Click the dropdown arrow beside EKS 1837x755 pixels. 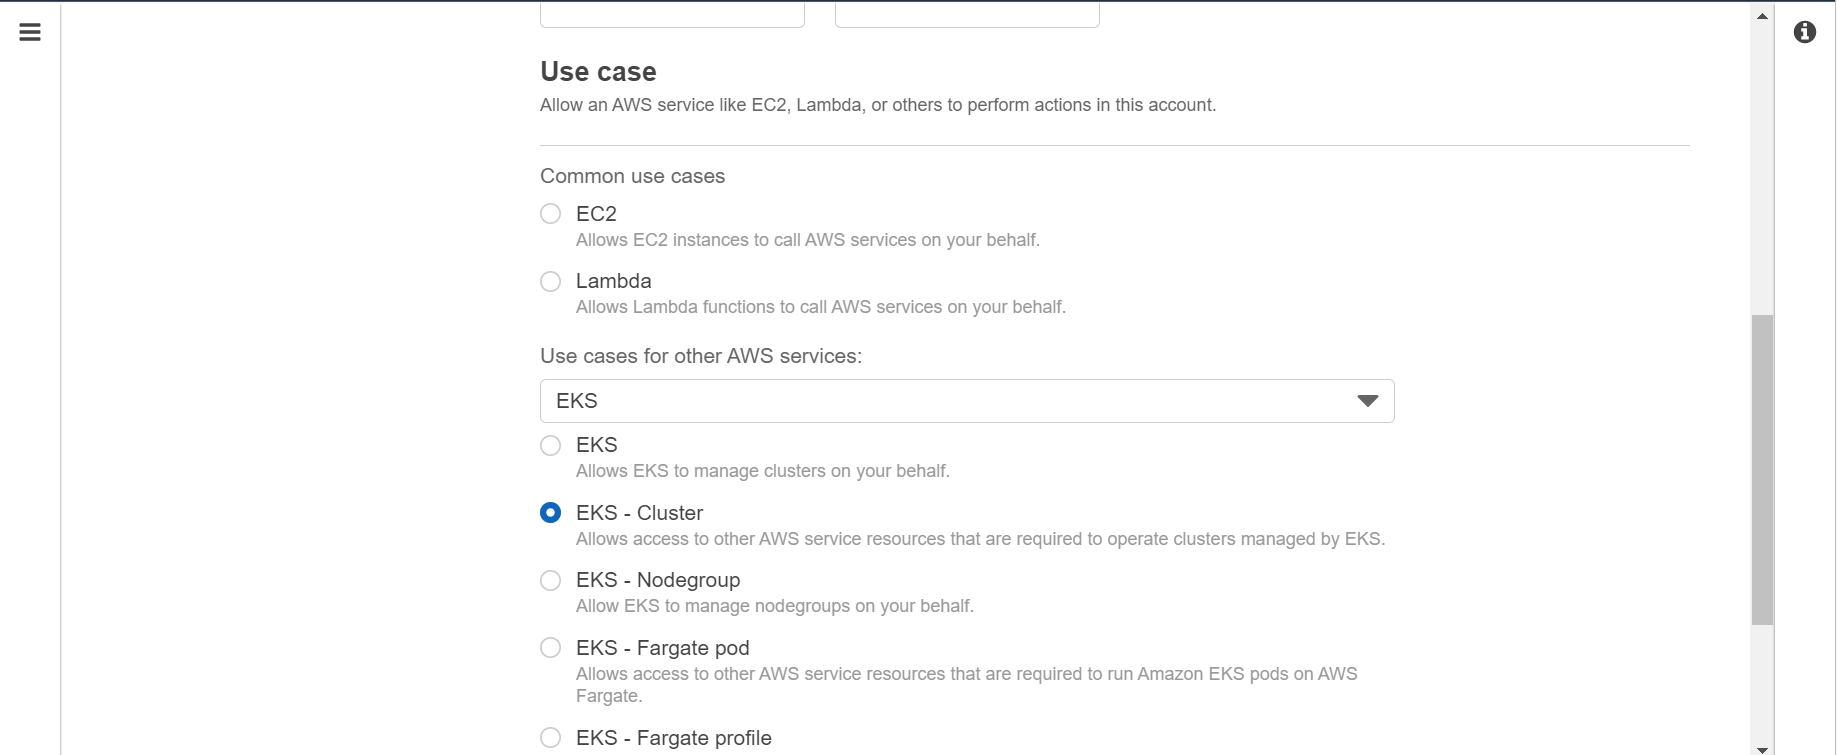coord(1367,401)
